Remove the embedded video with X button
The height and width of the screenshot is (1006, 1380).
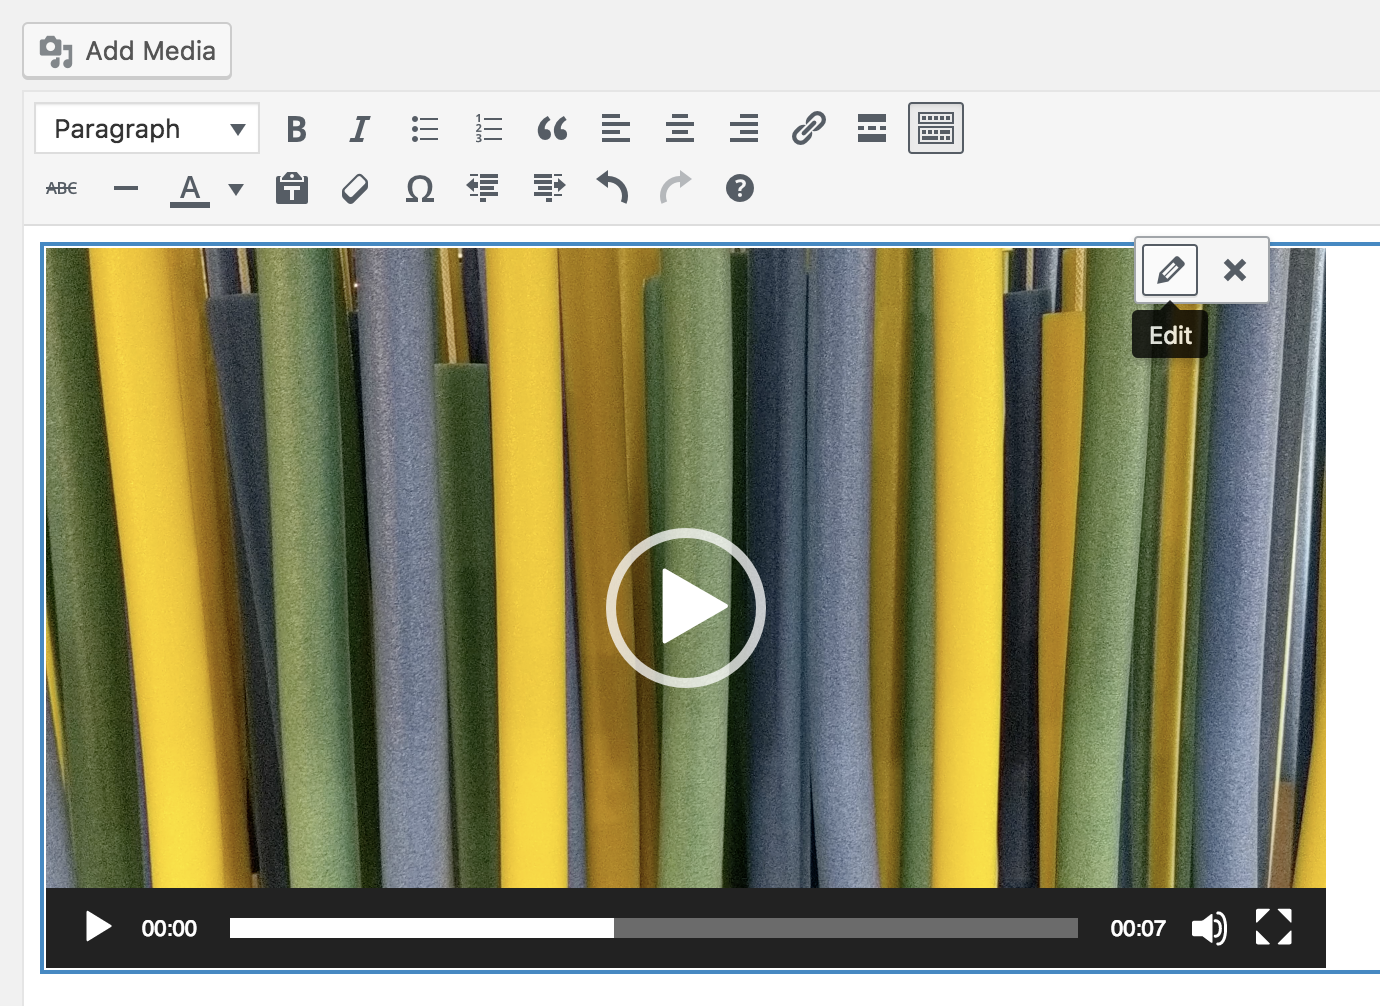pos(1235,270)
